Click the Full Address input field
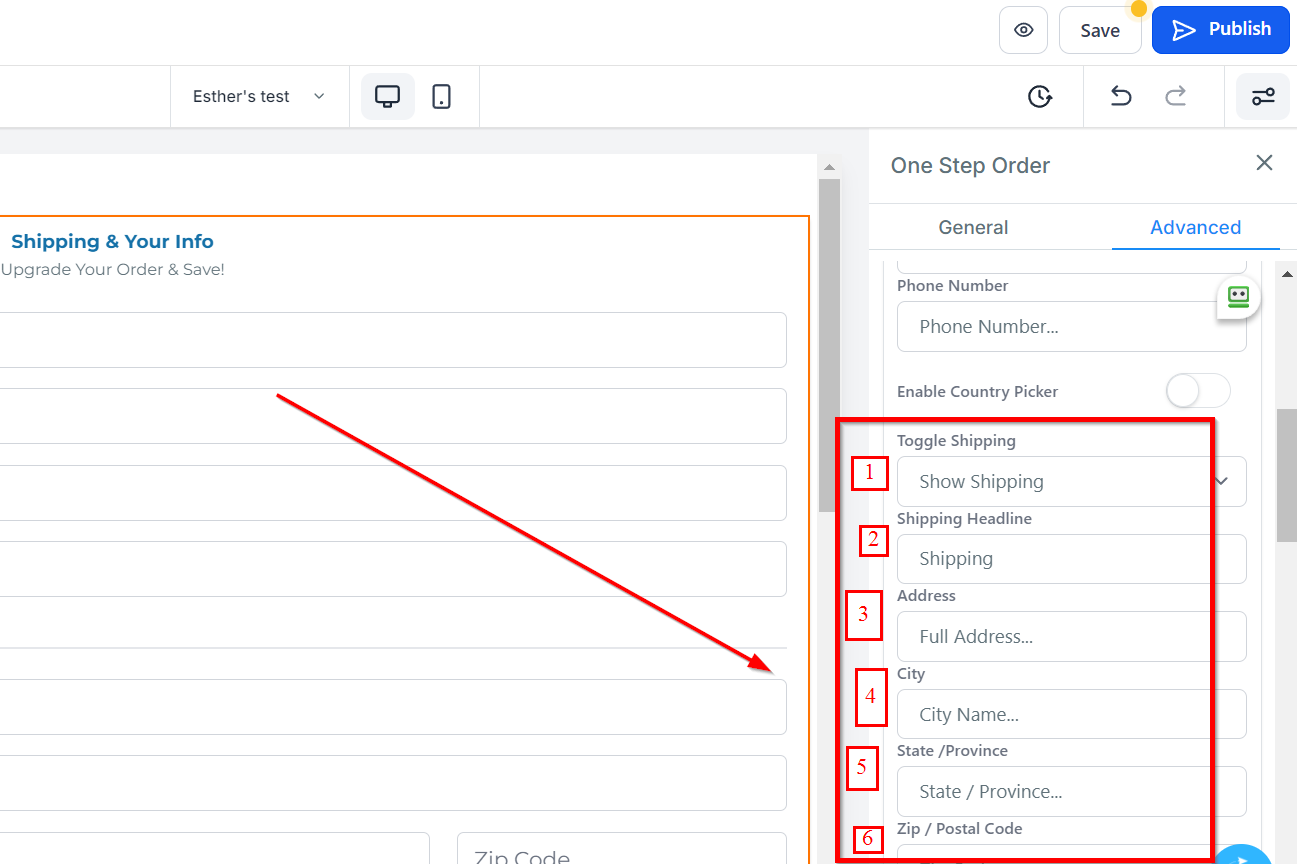 pyautogui.click(x=1071, y=637)
